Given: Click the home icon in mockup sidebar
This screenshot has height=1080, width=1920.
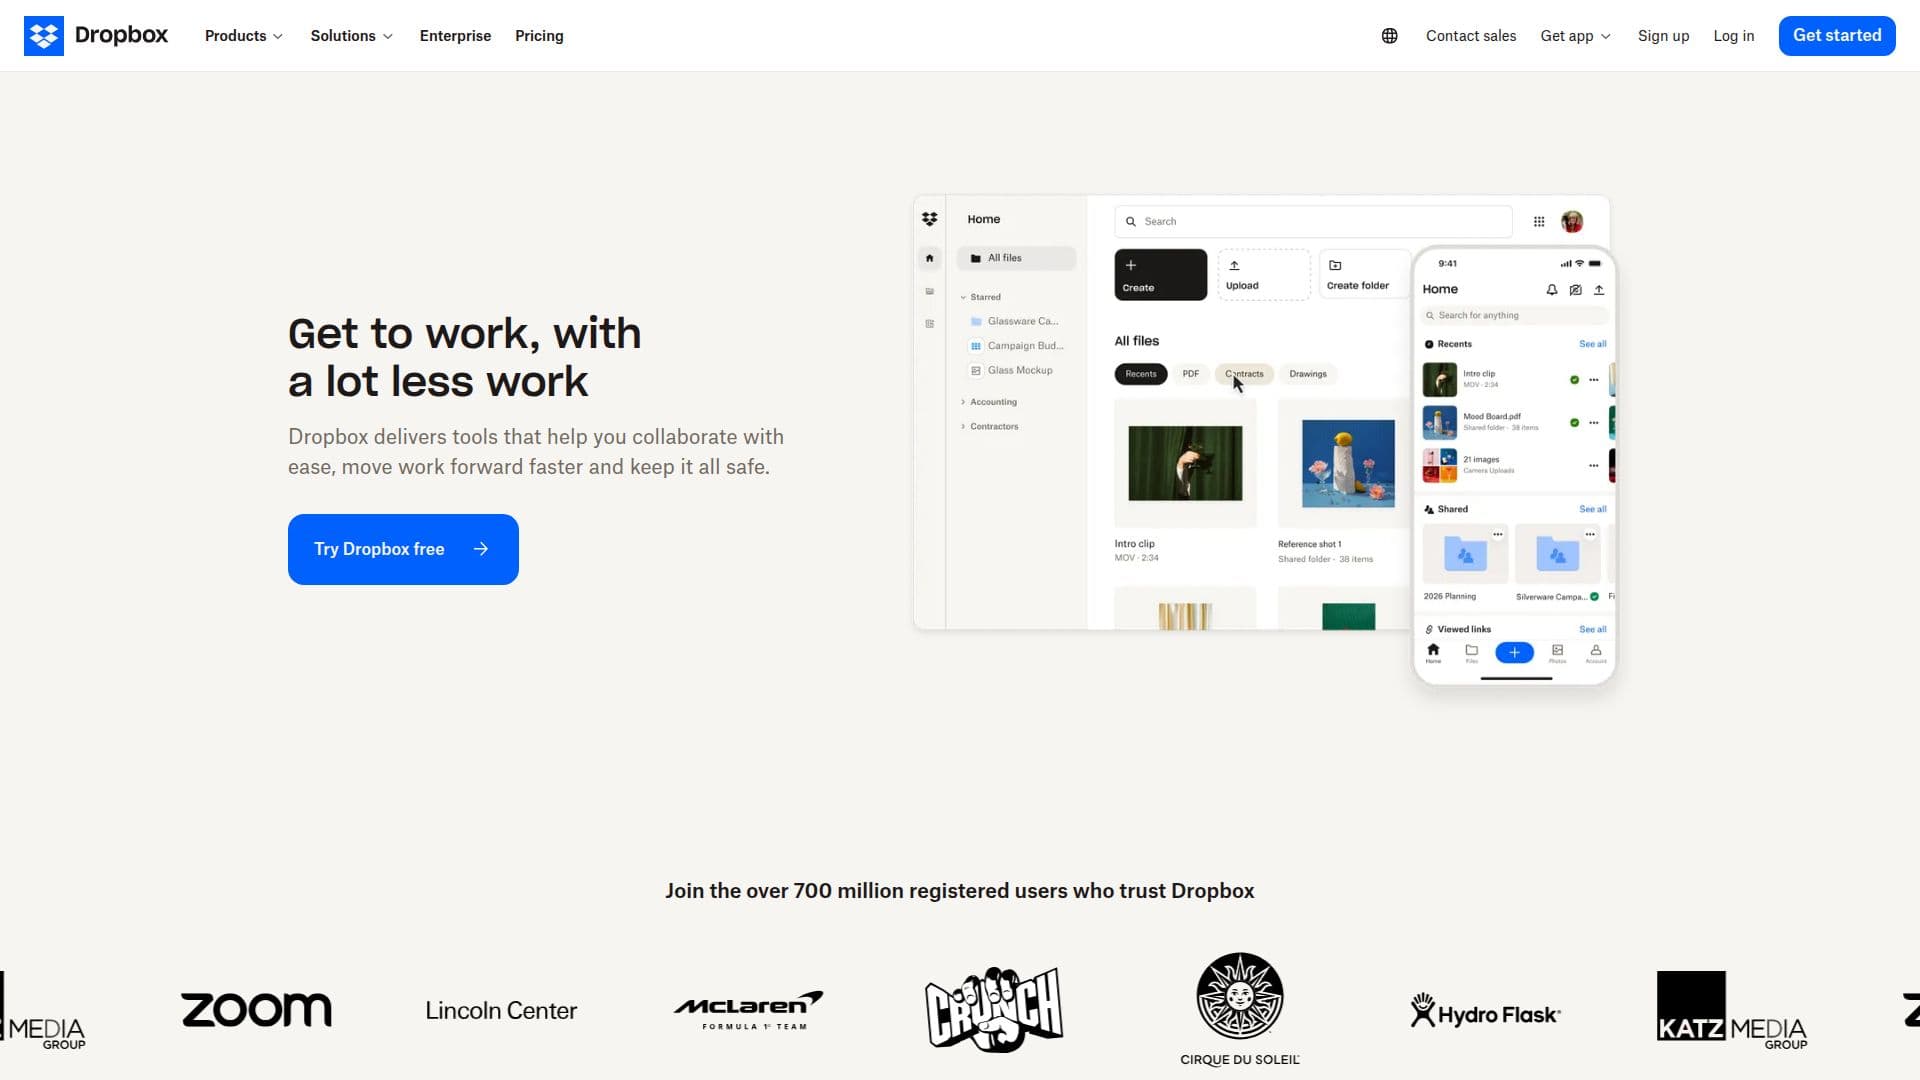Looking at the screenshot, I should click(930, 258).
